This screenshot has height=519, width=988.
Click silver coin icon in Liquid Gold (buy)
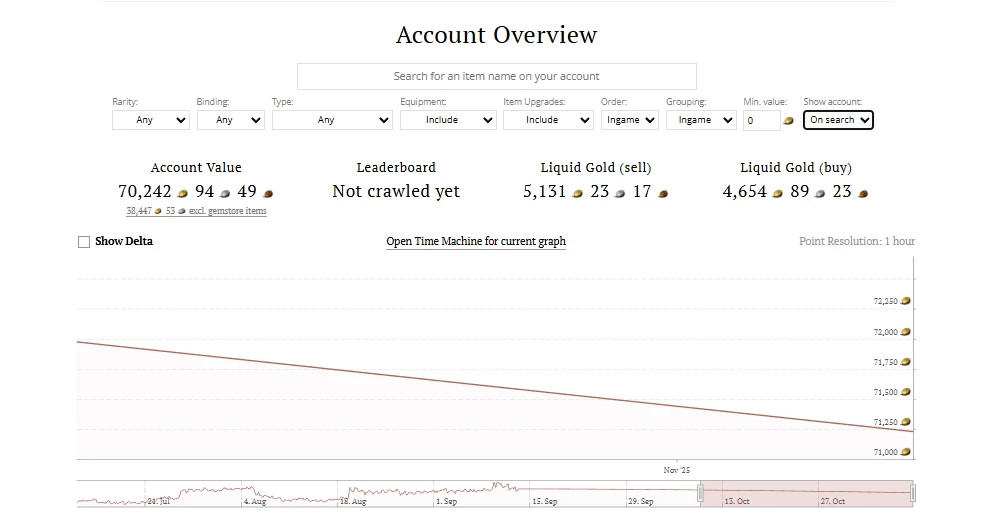pyautogui.click(x=820, y=193)
